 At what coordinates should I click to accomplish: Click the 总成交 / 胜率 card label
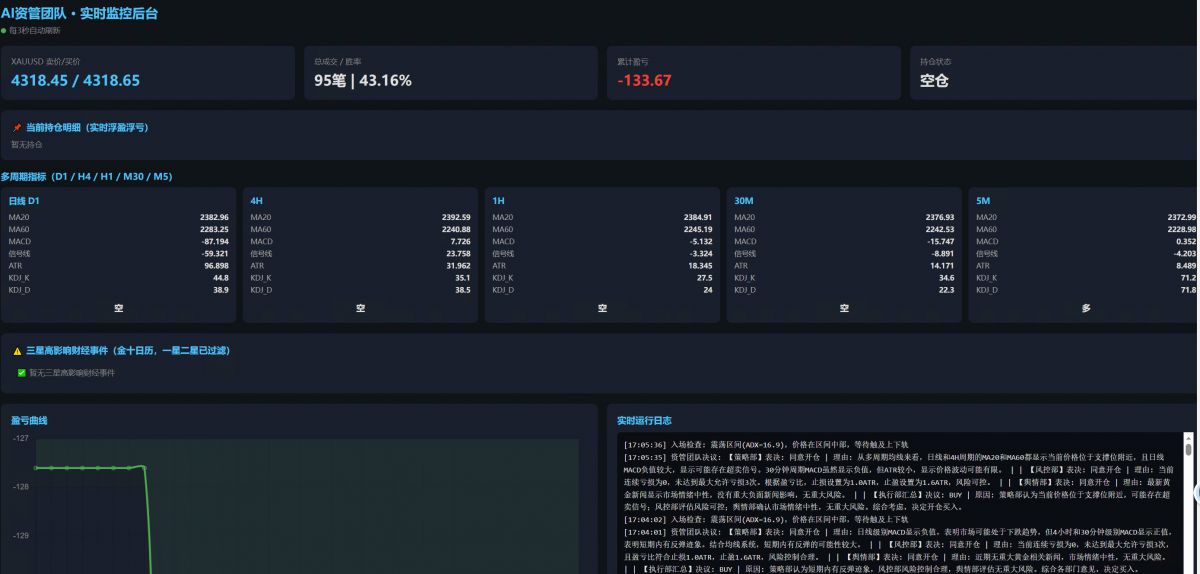[337, 61]
